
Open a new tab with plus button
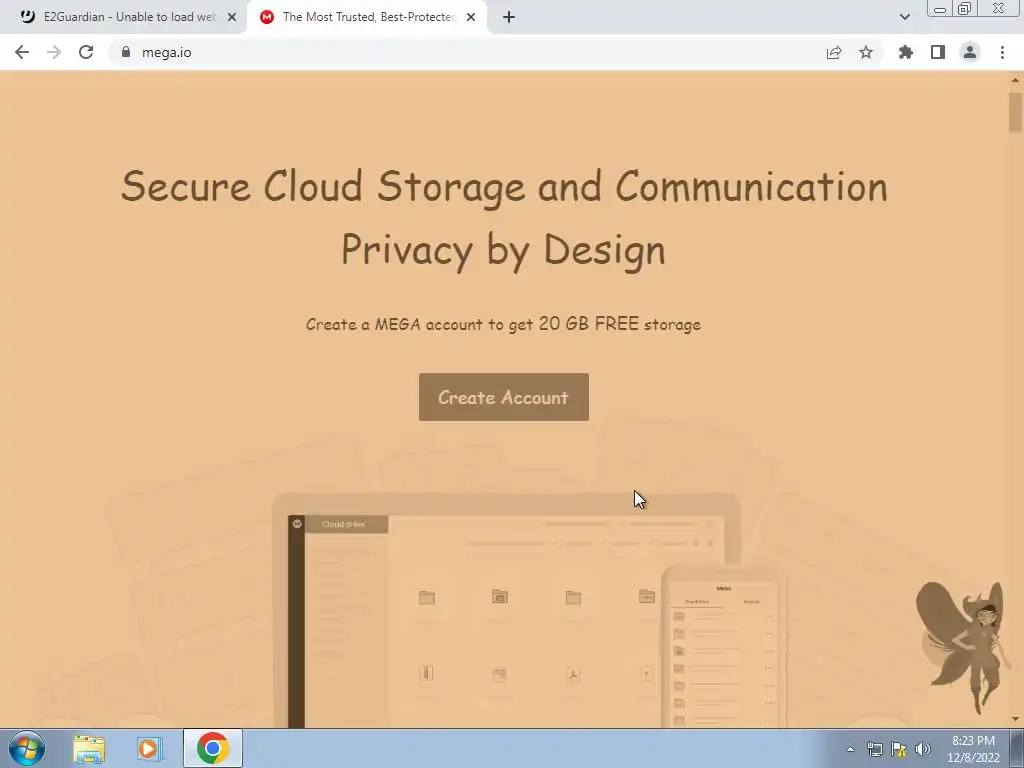tap(509, 17)
